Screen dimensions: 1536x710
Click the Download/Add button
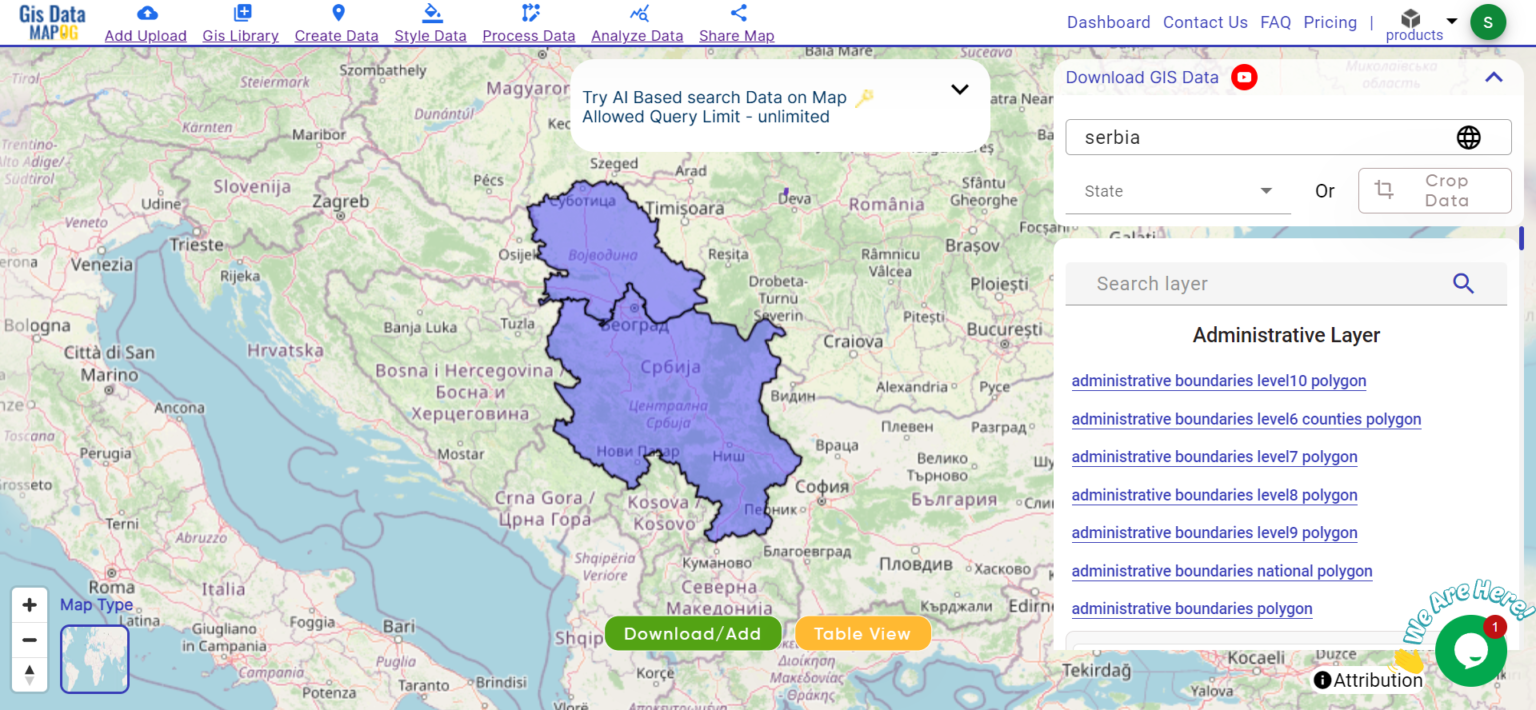pos(692,633)
